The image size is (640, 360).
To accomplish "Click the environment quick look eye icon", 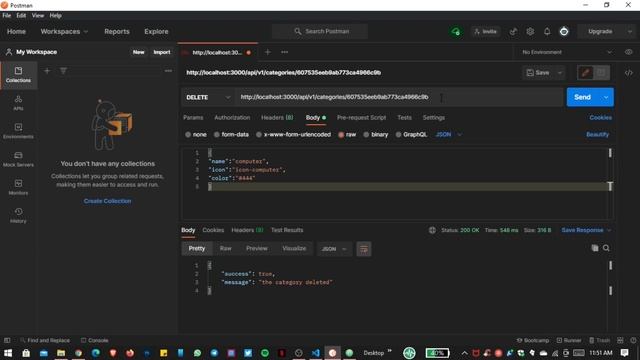I will (x=629, y=52).
